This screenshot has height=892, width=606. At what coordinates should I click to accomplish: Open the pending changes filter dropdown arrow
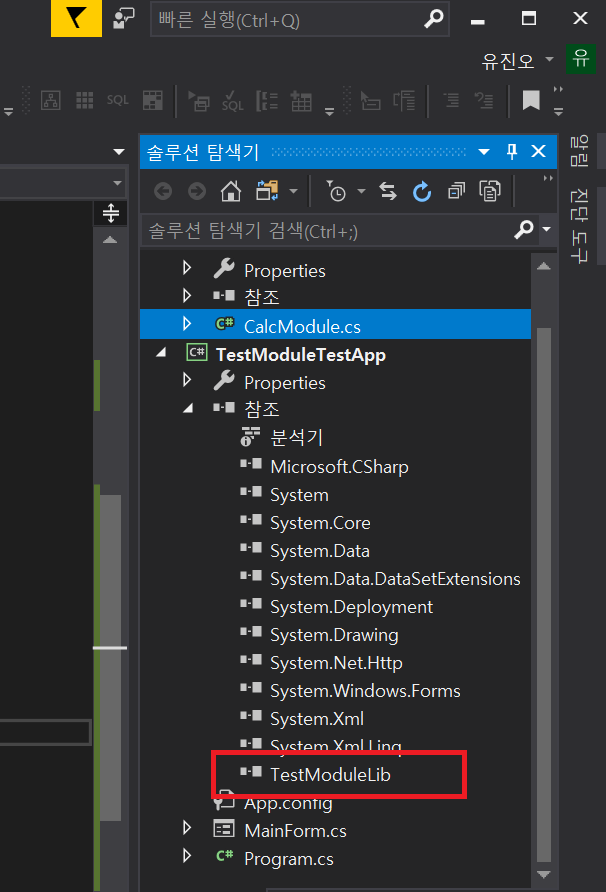point(361,192)
